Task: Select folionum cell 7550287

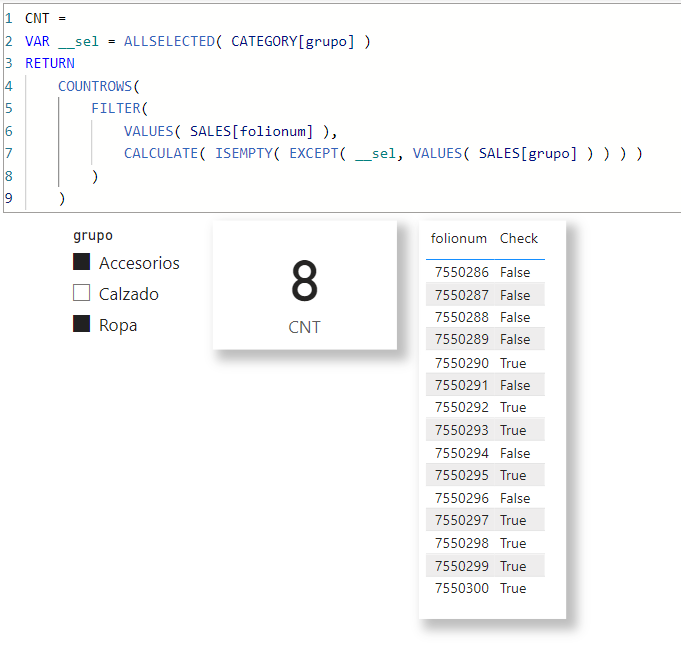Action: click(x=462, y=295)
